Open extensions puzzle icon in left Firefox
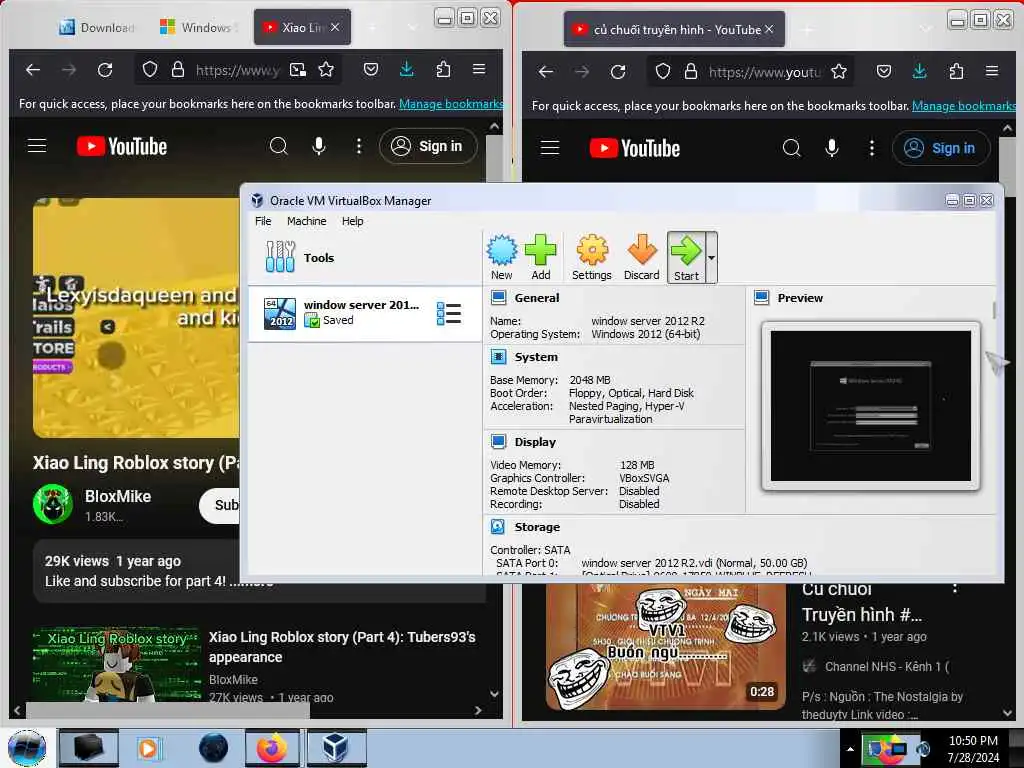This screenshot has width=1024, height=768. pyautogui.click(x=443, y=69)
